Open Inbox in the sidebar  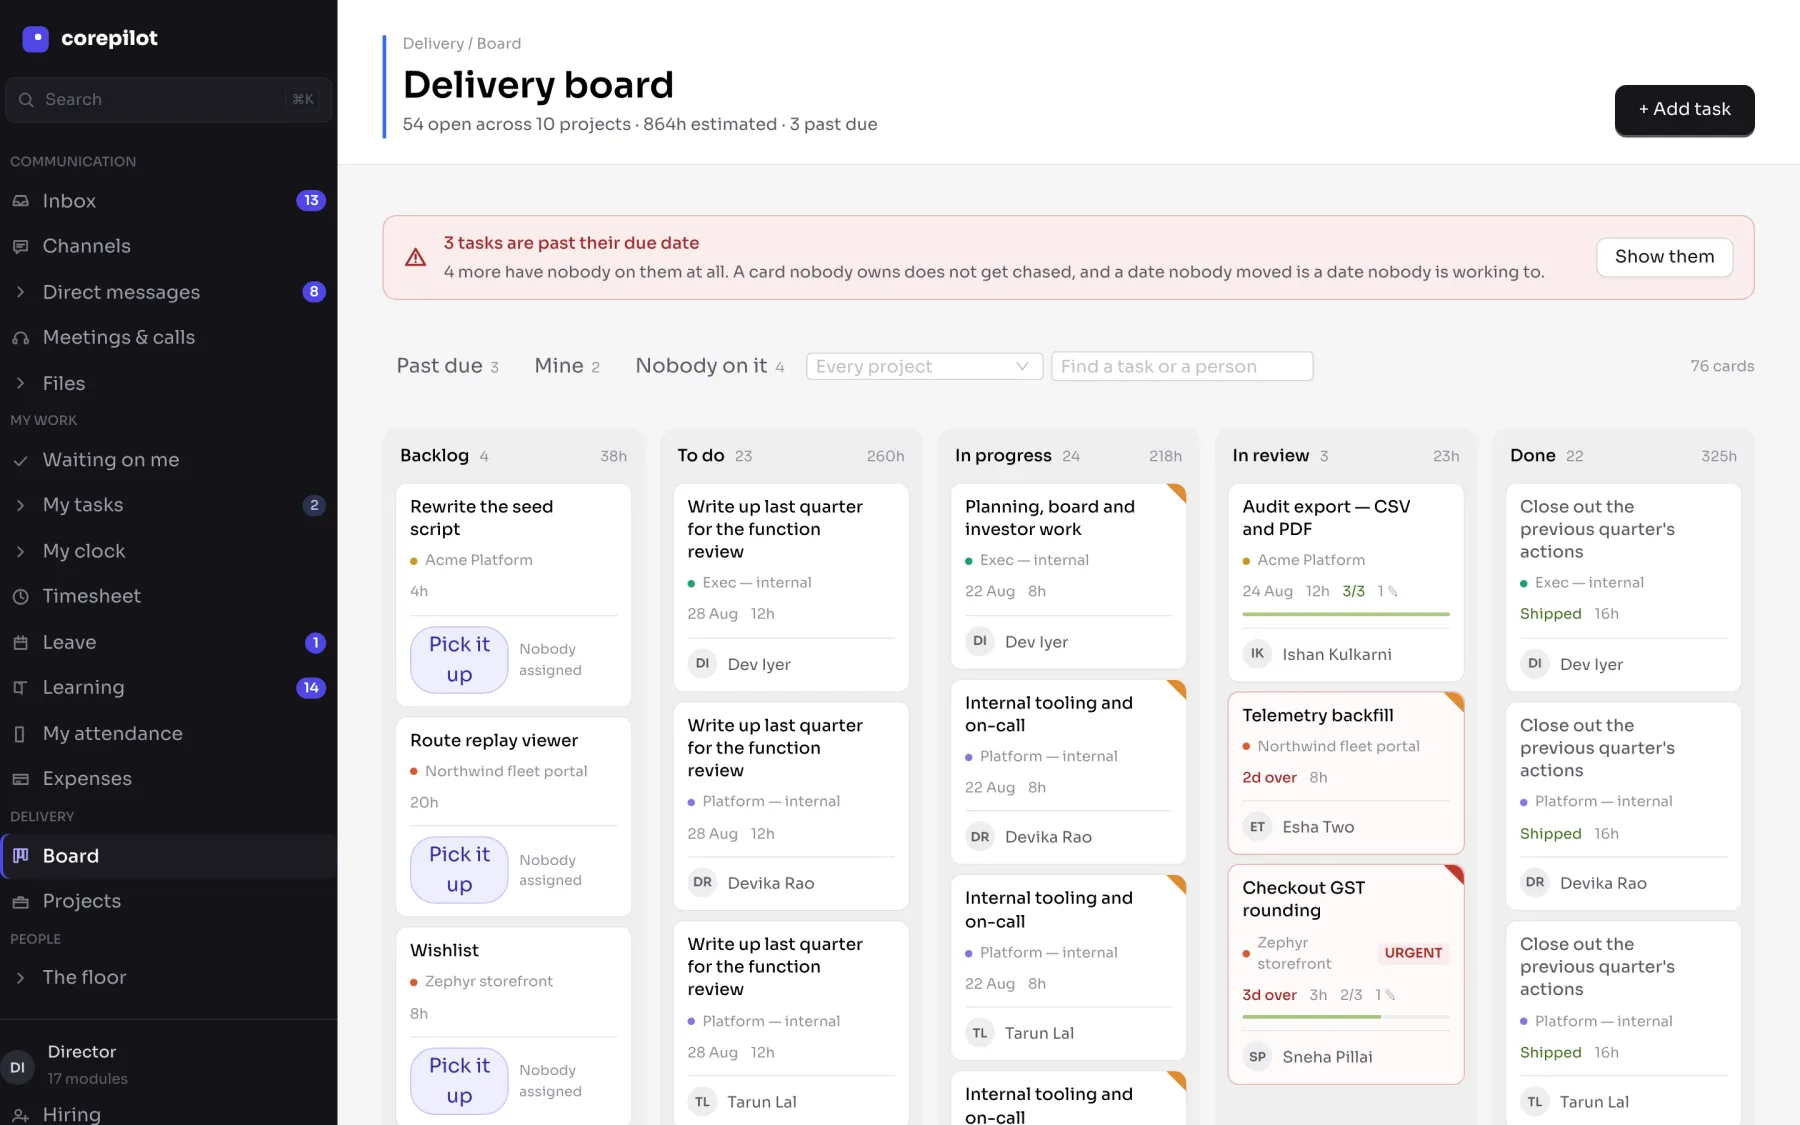point(168,201)
